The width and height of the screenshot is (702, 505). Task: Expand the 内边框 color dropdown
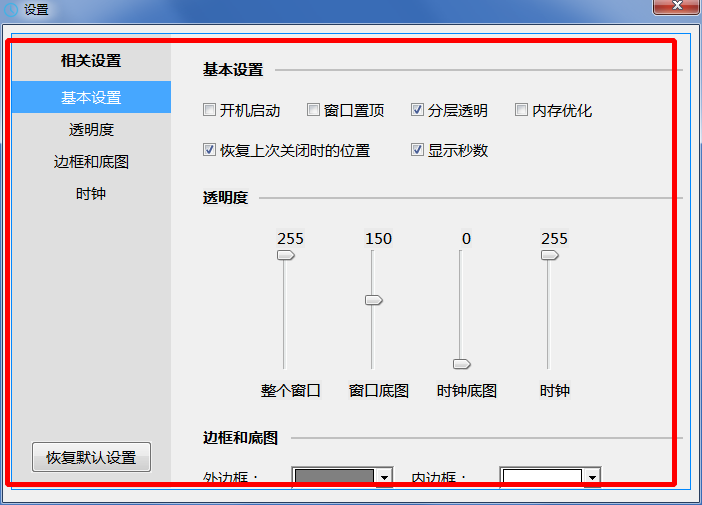point(592,478)
